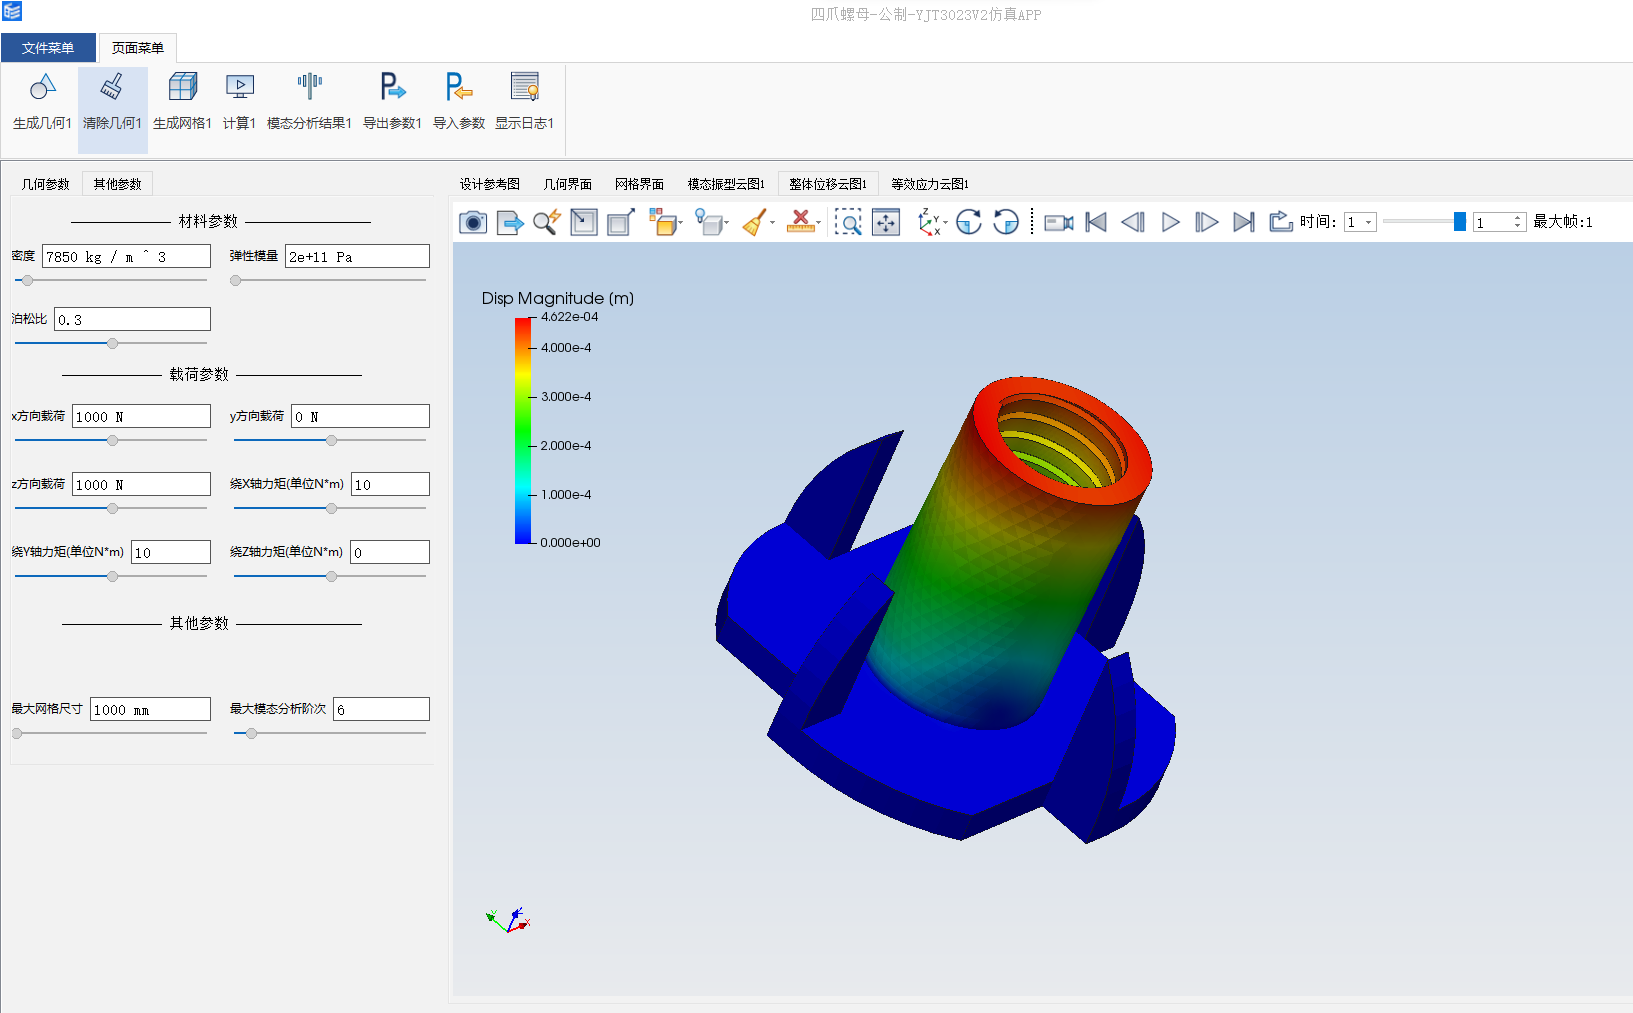This screenshot has height=1013, width=1633.
Task: Click the x方向载荷 input field
Action: [141, 417]
